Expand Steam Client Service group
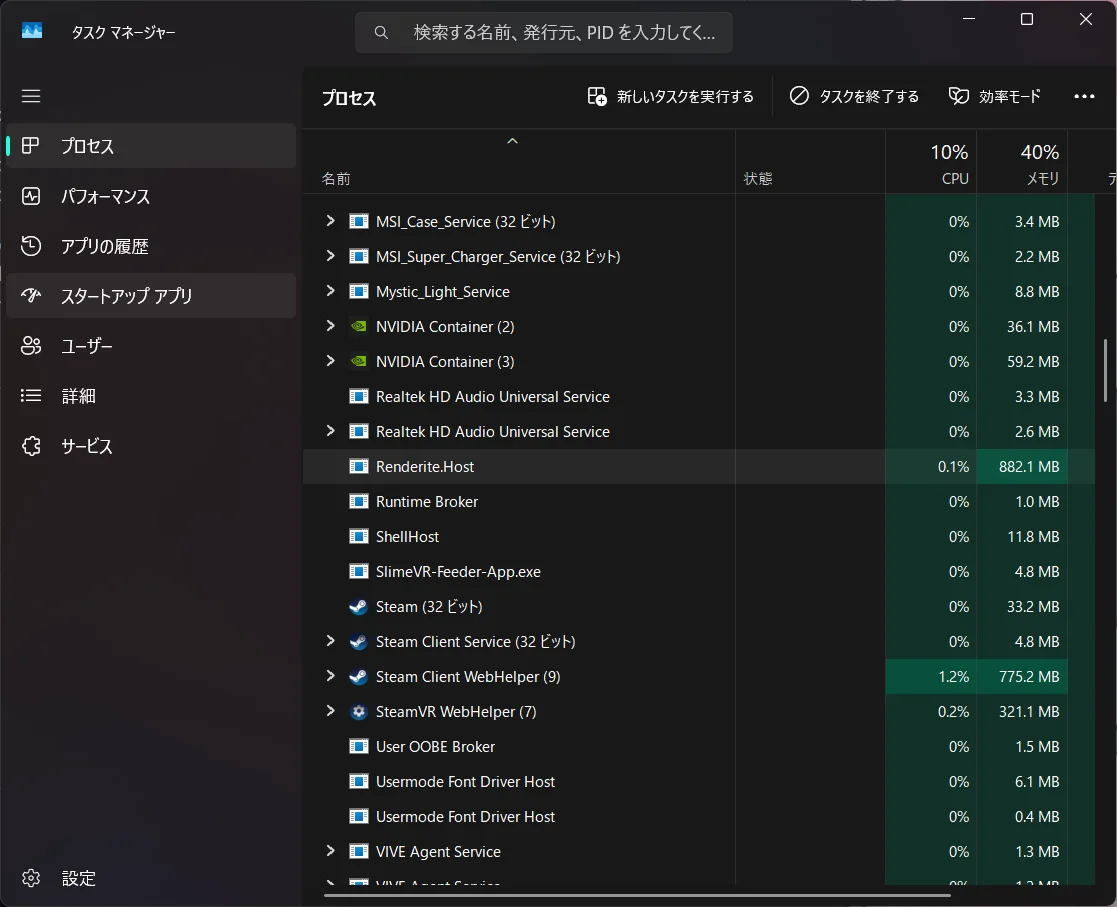1117x907 pixels. [330, 641]
